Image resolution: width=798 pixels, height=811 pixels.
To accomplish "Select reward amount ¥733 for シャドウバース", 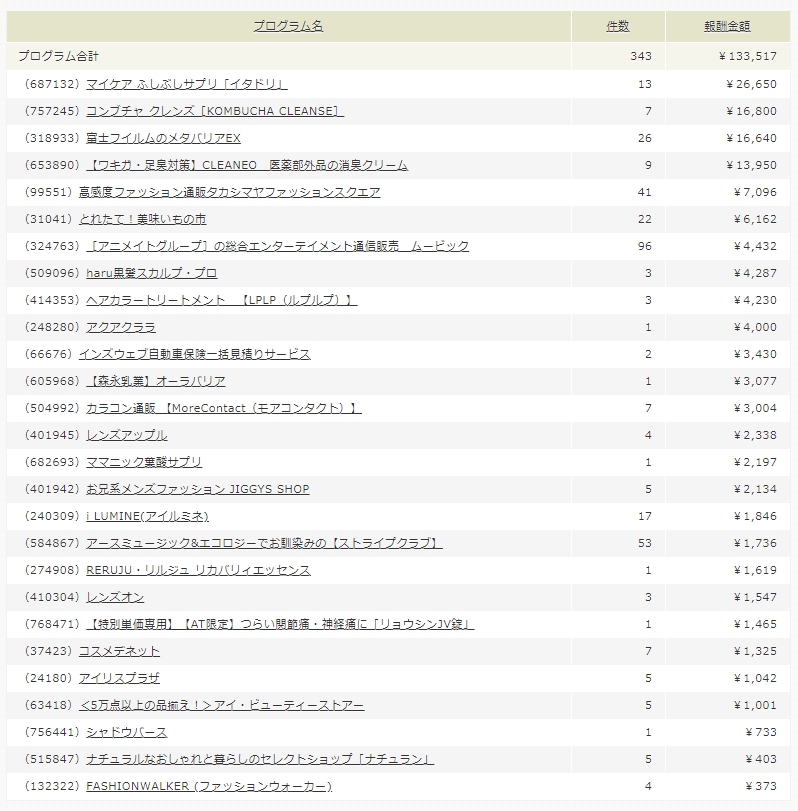I will coord(761,732).
